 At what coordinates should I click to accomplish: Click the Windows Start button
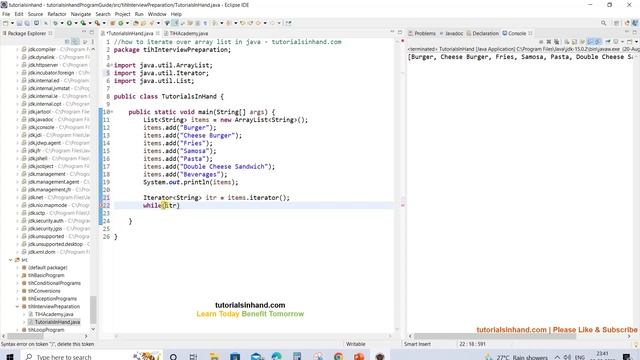(x=9, y=357)
